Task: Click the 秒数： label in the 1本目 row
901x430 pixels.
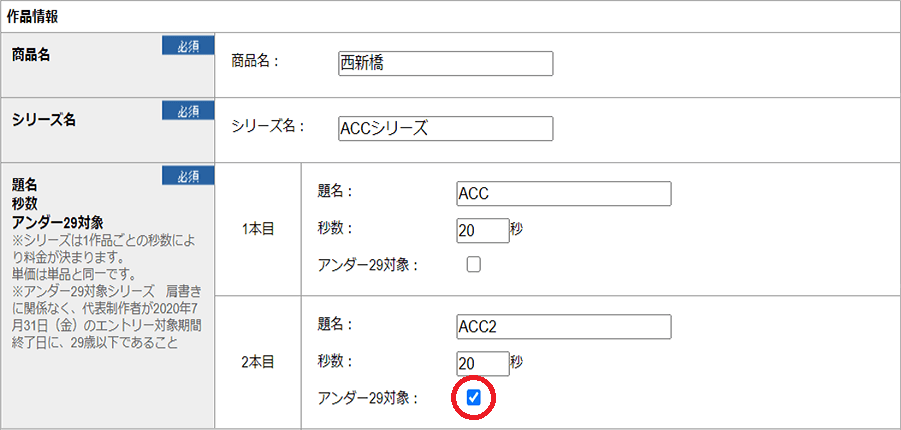Action: coord(335,227)
